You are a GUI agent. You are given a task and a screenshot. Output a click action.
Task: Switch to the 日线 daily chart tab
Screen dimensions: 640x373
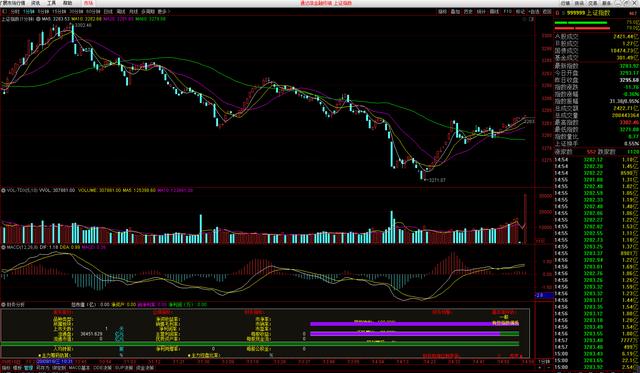[x=108, y=12]
